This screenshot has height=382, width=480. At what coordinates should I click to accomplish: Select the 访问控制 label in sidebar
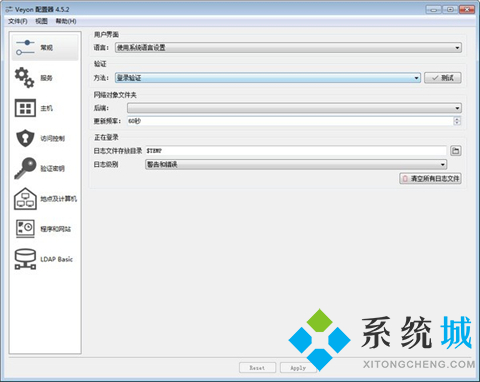[x=52, y=138]
